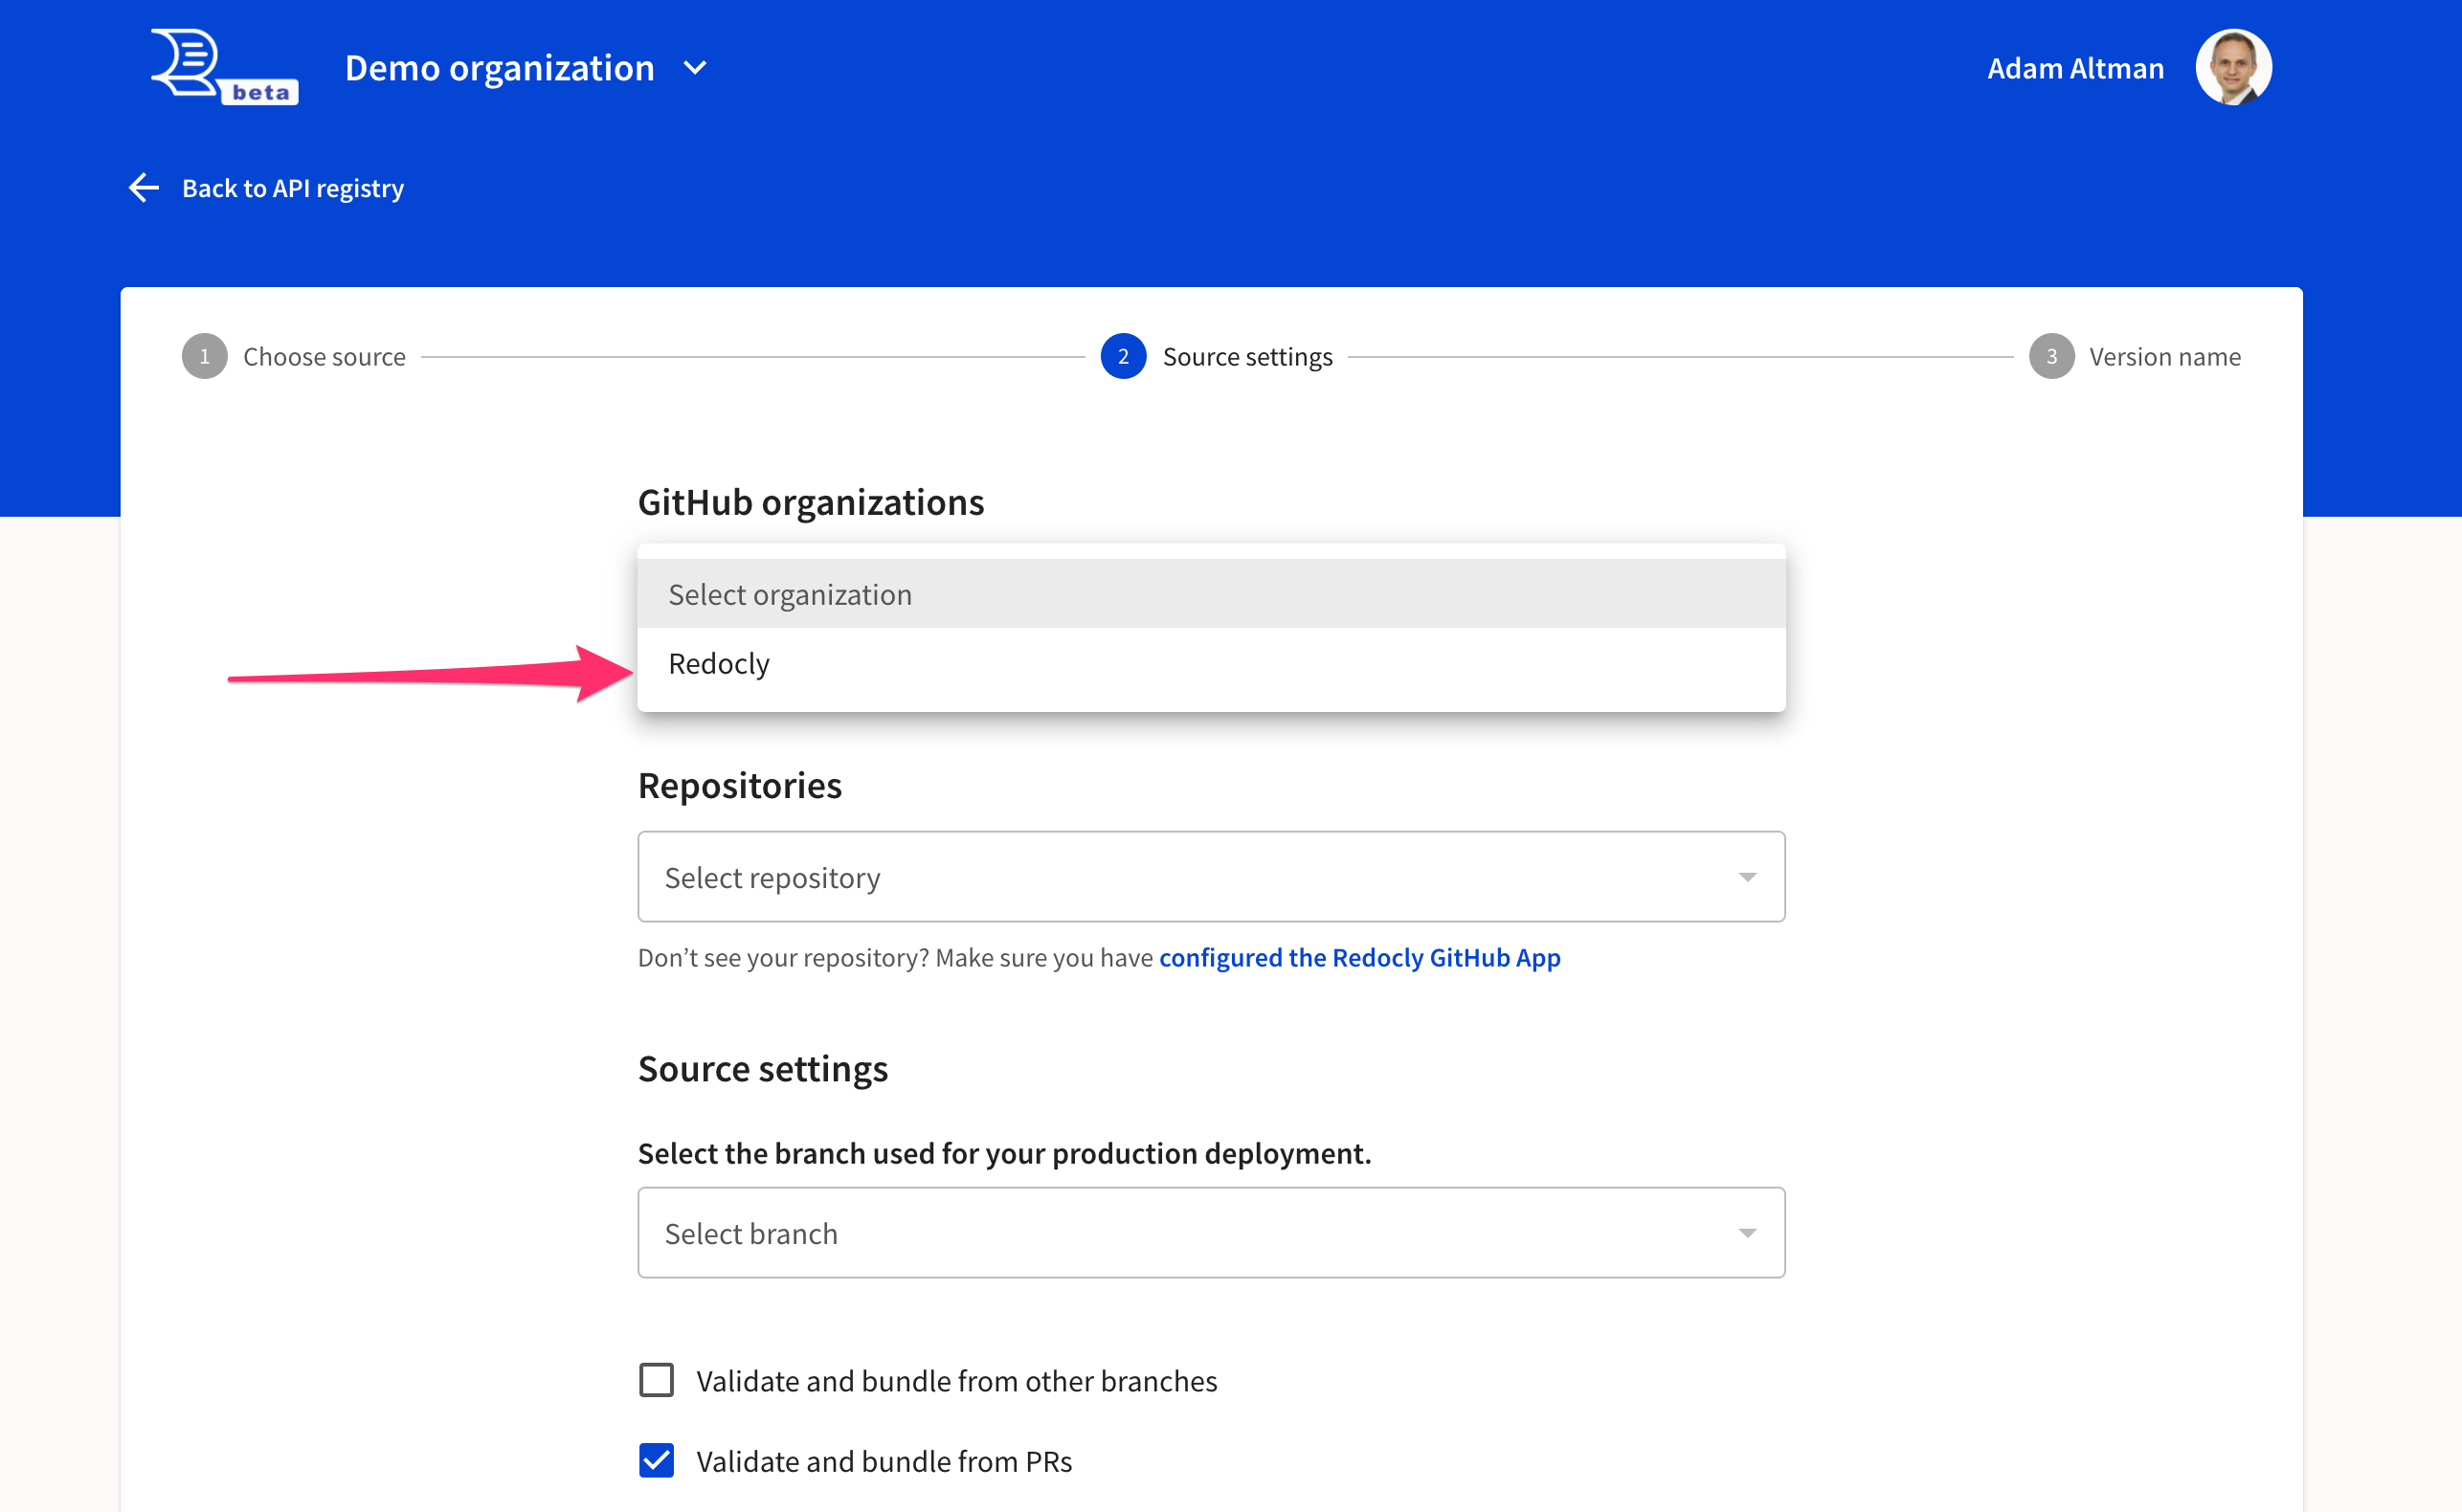The image size is (2462, 1512).
Task: Click the Redocly beta logo
Action: click(224, 67)
